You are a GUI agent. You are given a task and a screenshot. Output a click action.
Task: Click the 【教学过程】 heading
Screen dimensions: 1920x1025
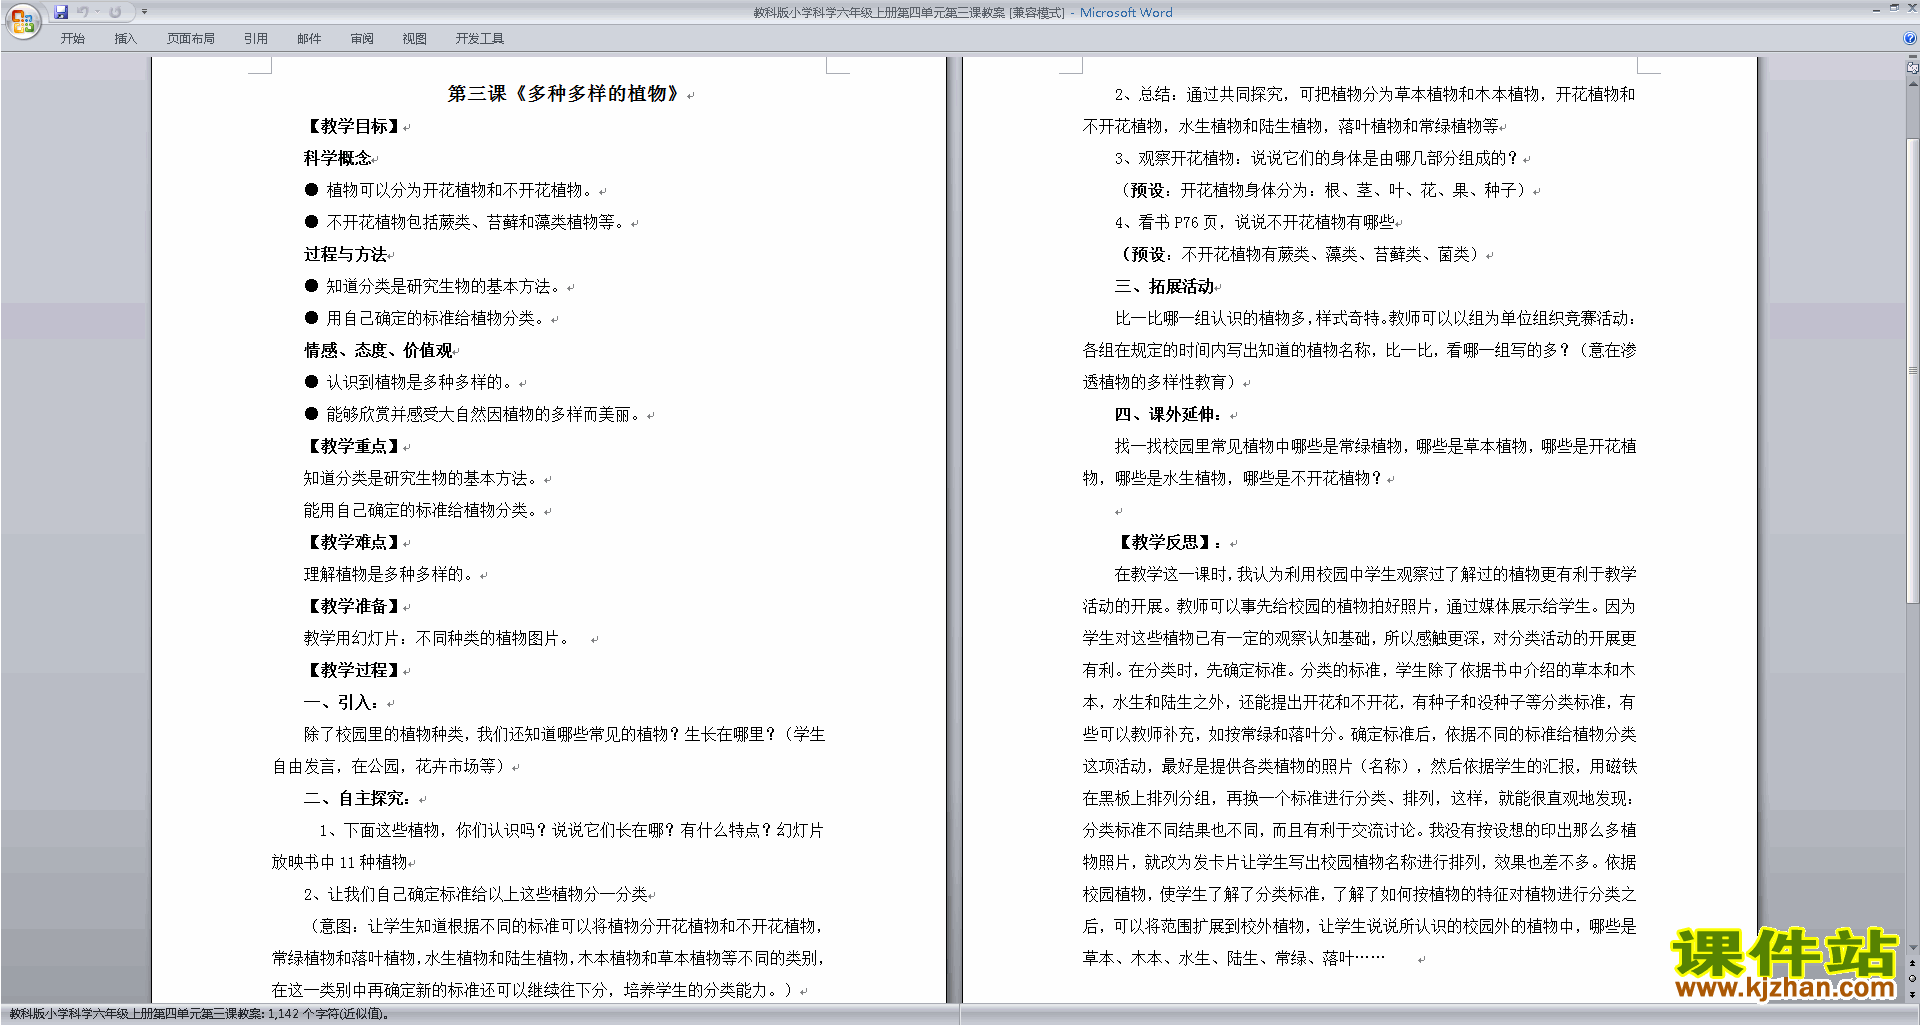coord(354,670)
